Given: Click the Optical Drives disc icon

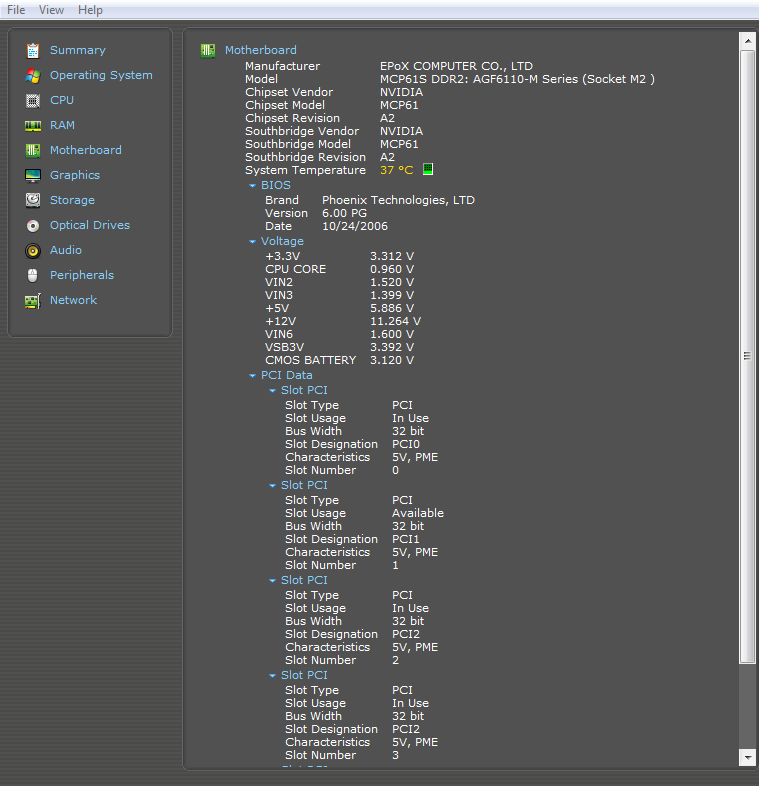Looking at the screenshot, I should pyautogui.click(x=33, y=226).
